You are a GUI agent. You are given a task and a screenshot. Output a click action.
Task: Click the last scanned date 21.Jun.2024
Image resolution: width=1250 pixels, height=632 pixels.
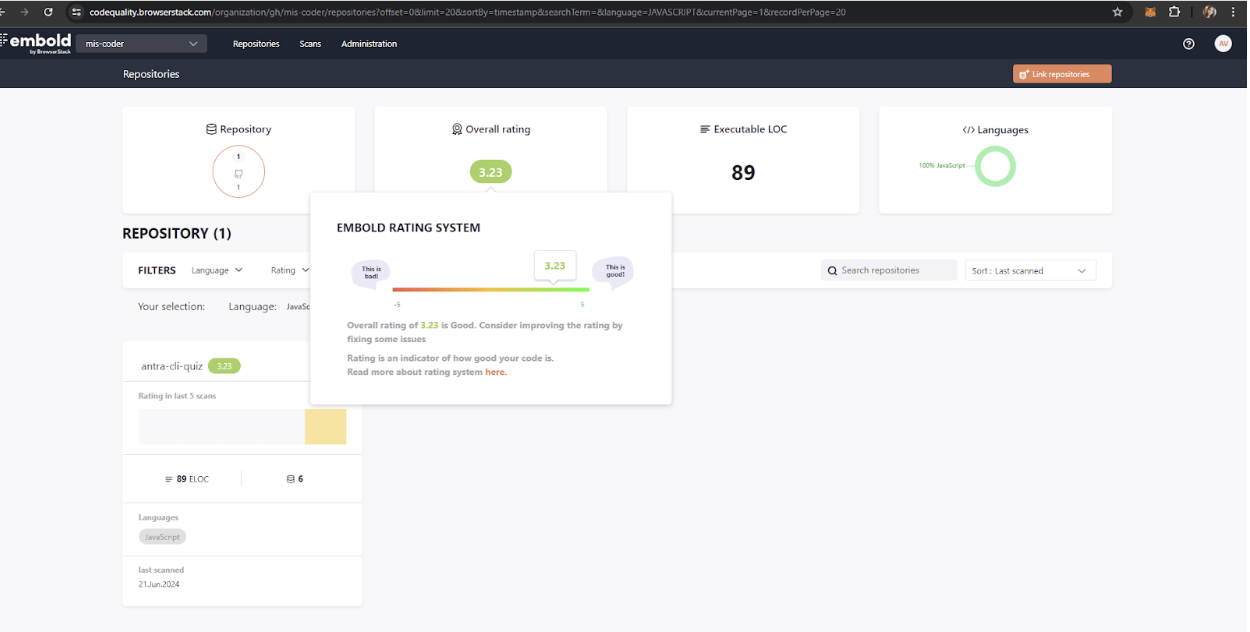click(x=159, y=584)
